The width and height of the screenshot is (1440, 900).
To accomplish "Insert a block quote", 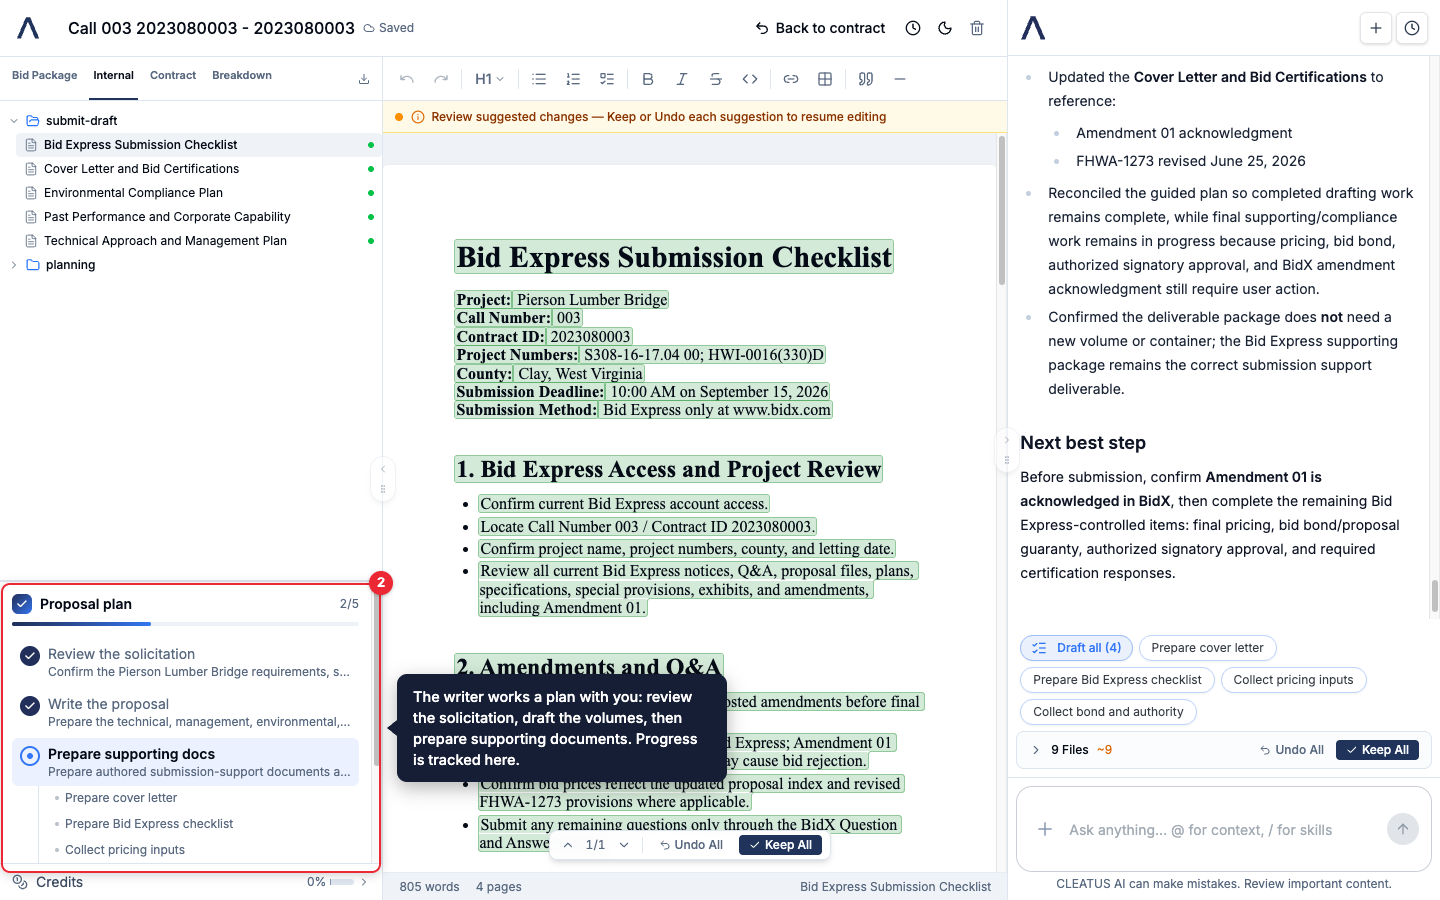I will pos(866,79).
